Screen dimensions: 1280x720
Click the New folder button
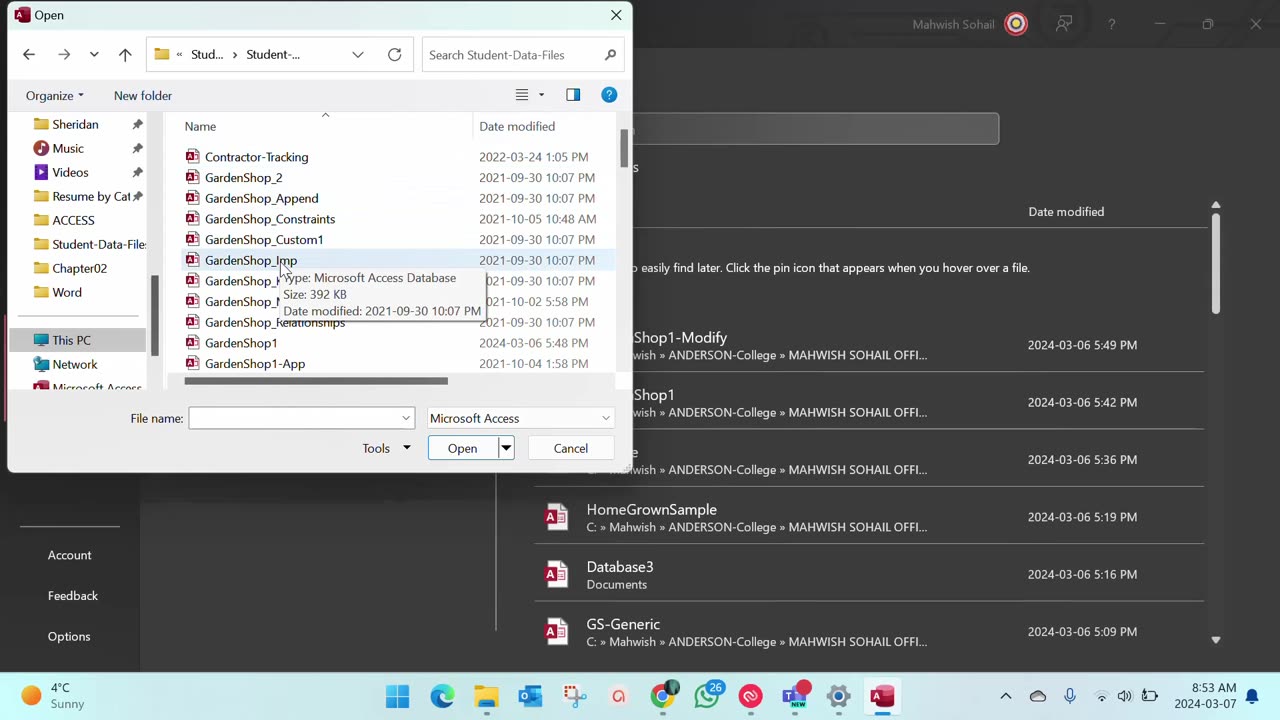point(143,96)
